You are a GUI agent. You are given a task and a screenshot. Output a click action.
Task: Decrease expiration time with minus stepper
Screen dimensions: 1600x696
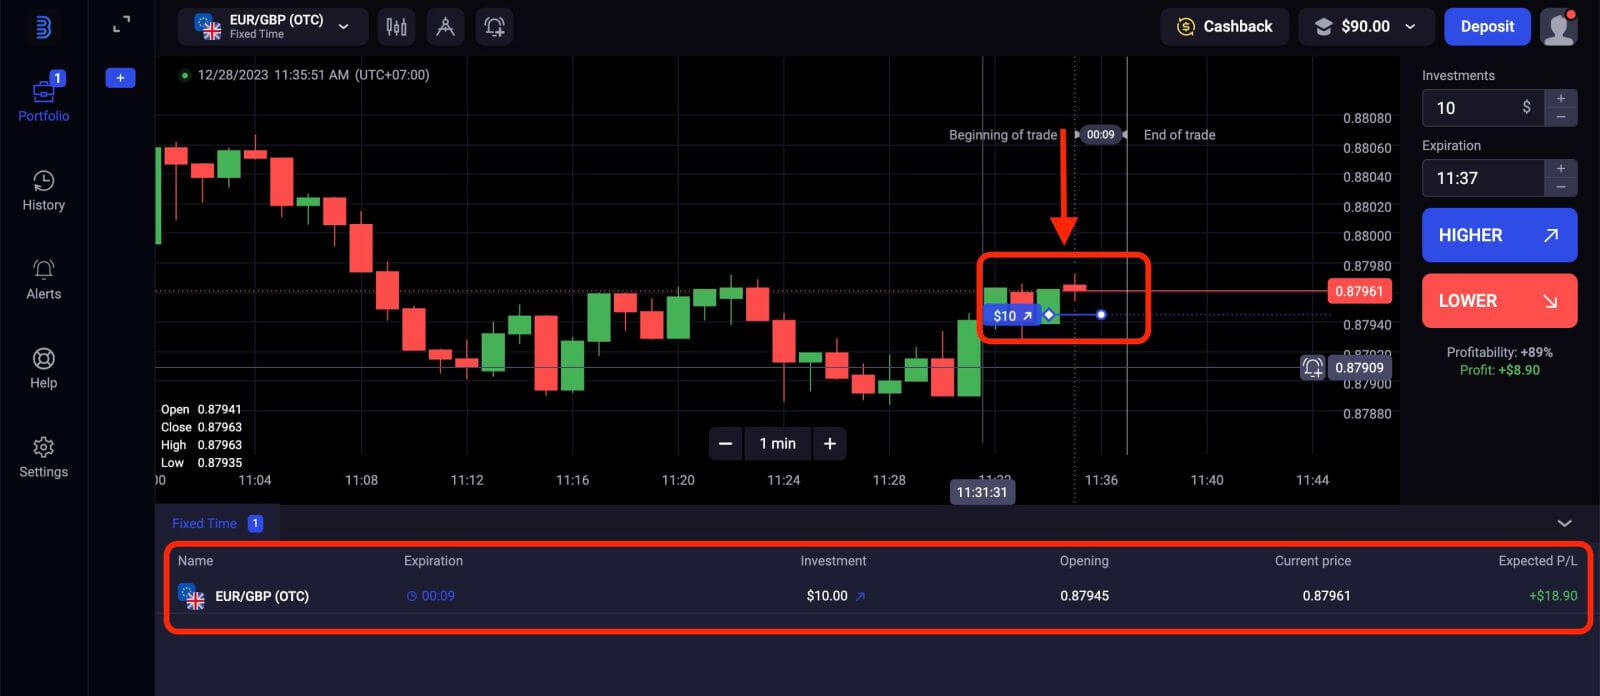tap(1560, 187)
